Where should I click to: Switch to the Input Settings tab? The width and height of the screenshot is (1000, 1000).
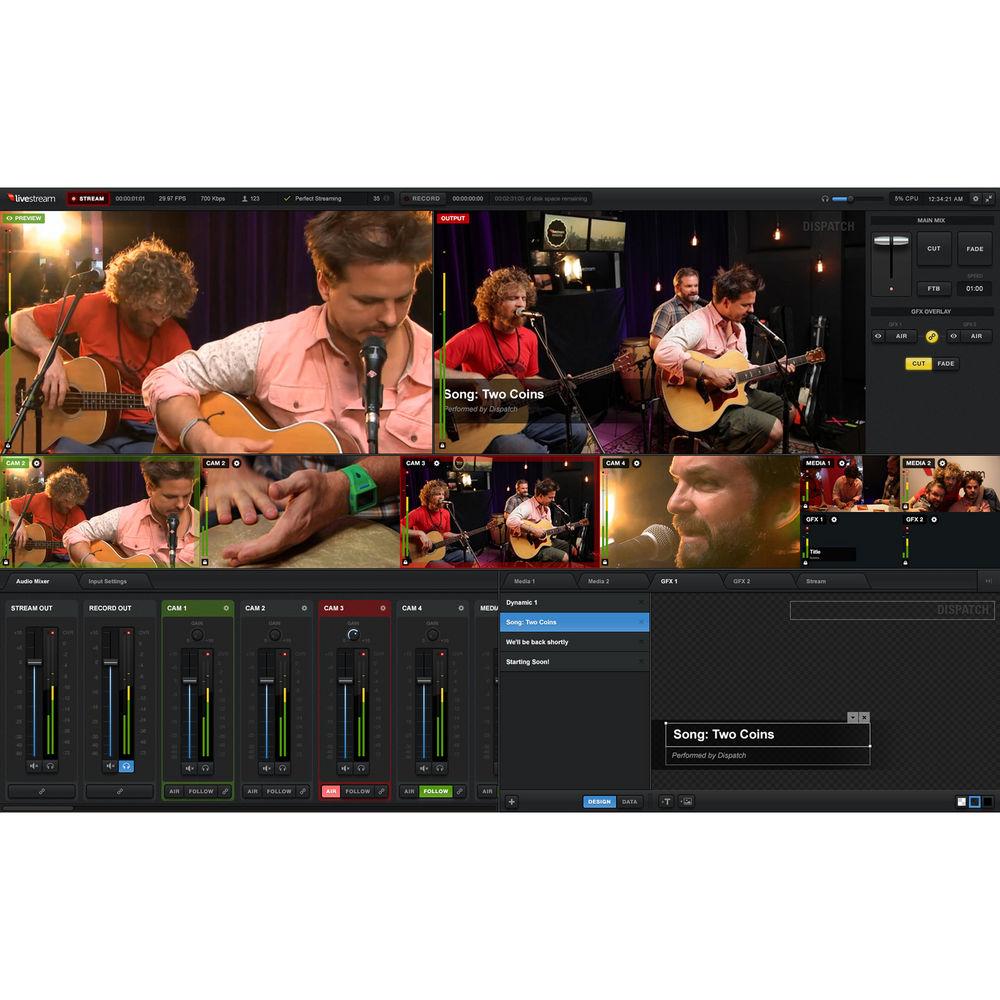(107, 581)
